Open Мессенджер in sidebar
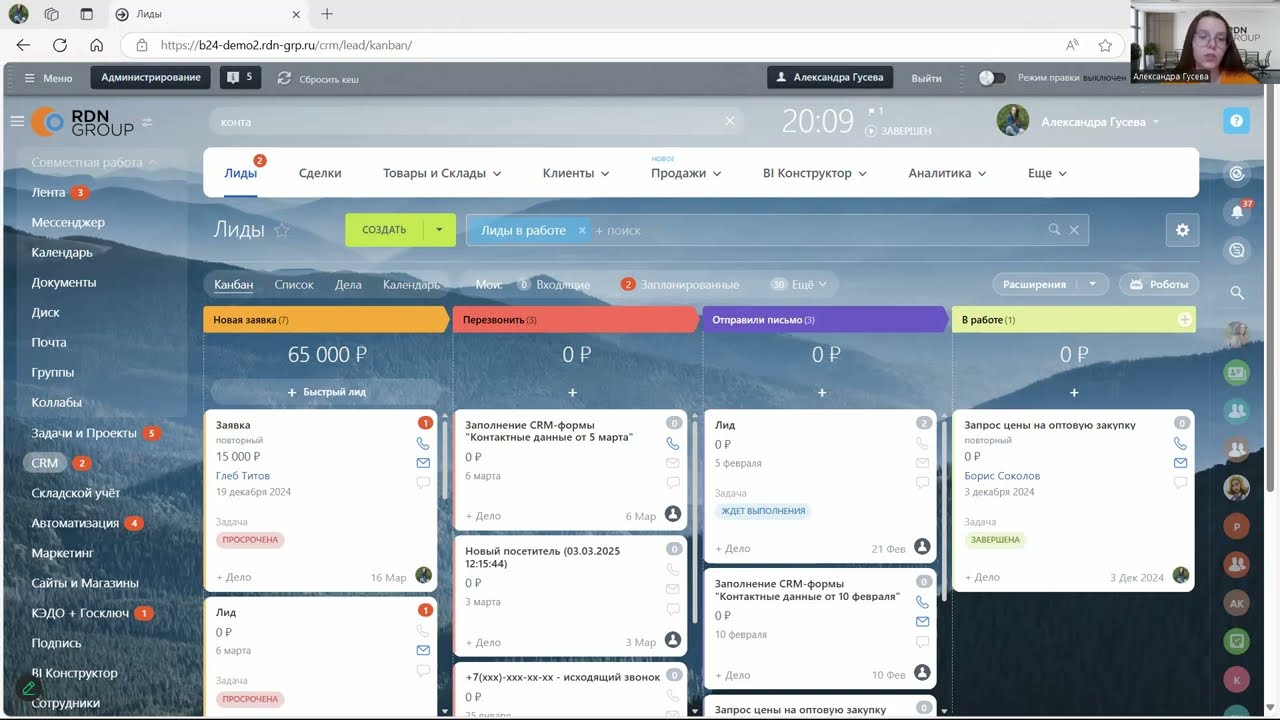The width and height of the screenshot is (1280, 720). click(68, 222)
